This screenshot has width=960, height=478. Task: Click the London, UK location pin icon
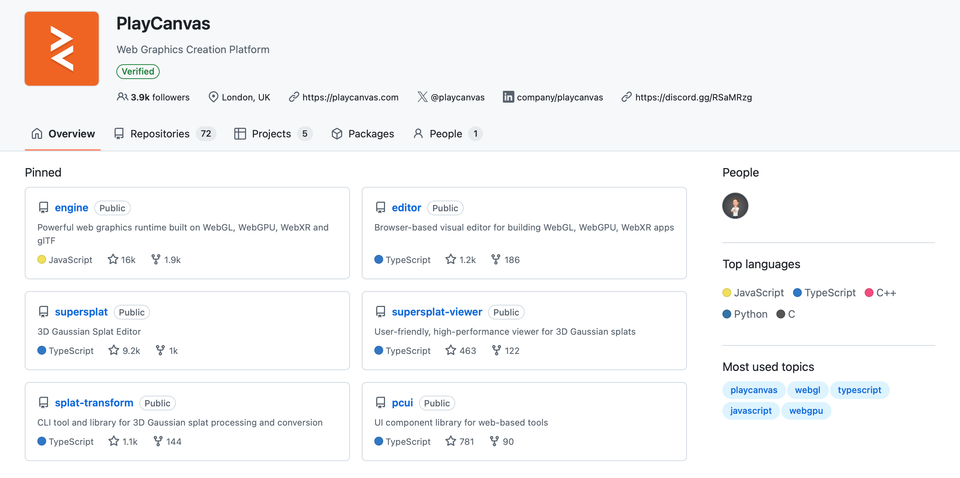(x=213, y=97)
